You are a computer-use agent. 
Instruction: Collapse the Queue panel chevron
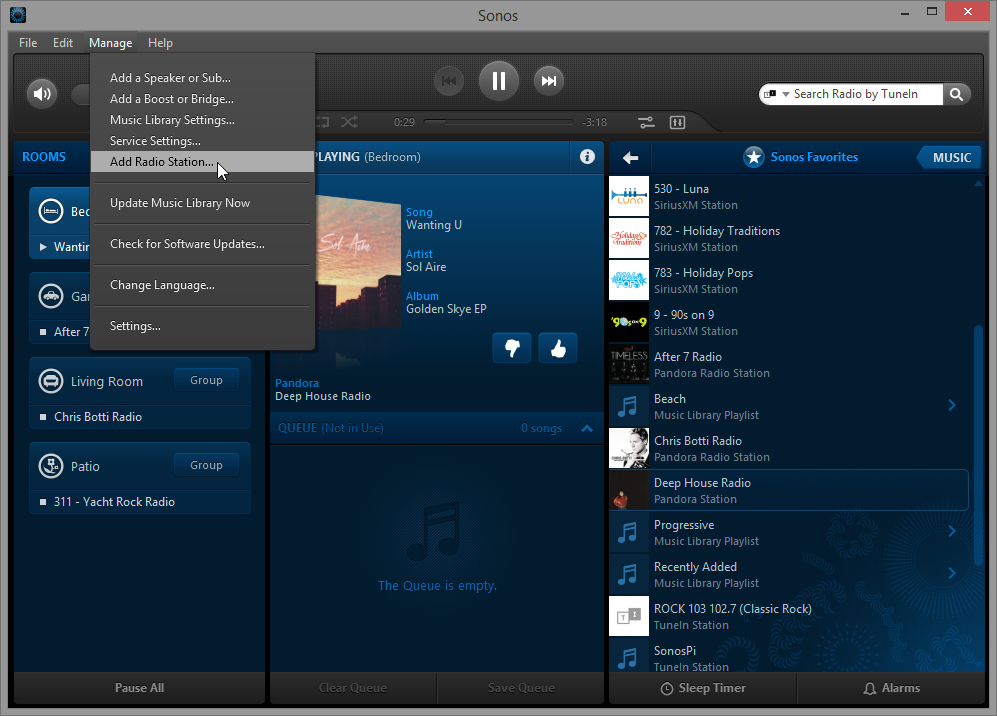coord(587,429)
